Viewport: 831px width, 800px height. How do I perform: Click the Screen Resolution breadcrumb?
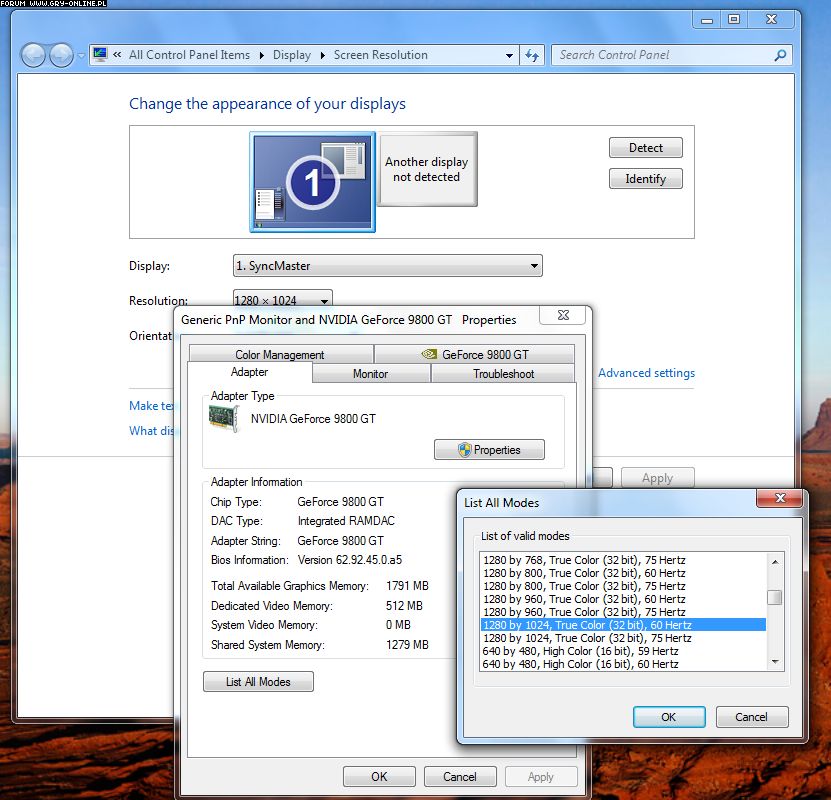[x=381, y=55]
